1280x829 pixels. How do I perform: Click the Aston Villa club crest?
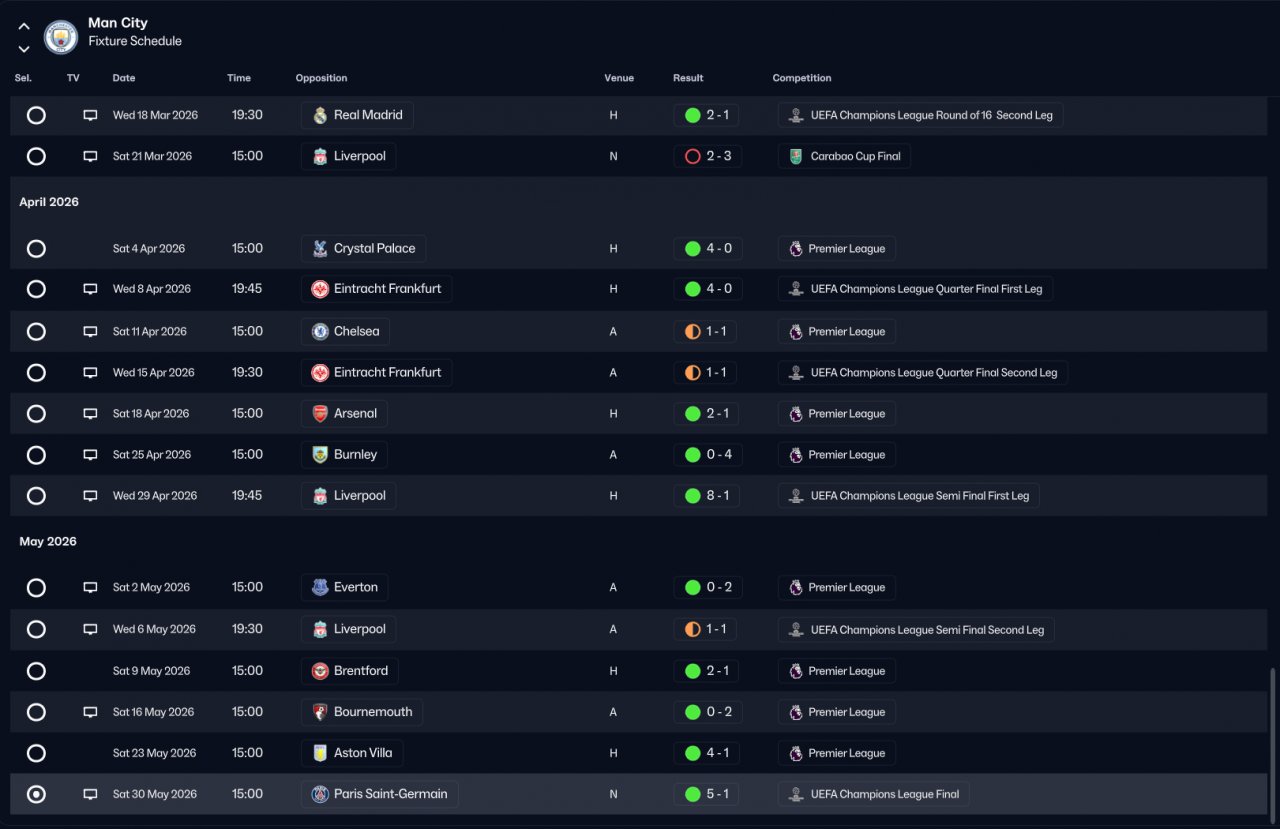click(x=320, y=753)
